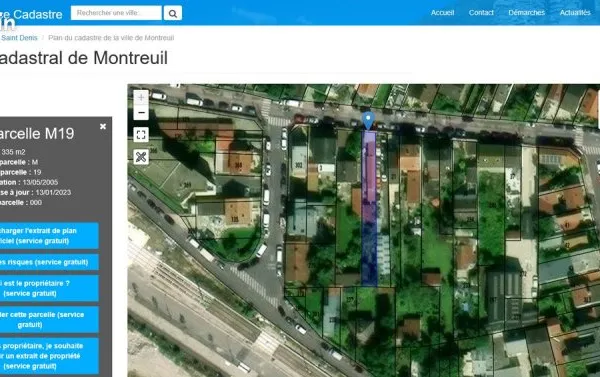
Task: Zoom in on the map
Action: tap(141, 97)
